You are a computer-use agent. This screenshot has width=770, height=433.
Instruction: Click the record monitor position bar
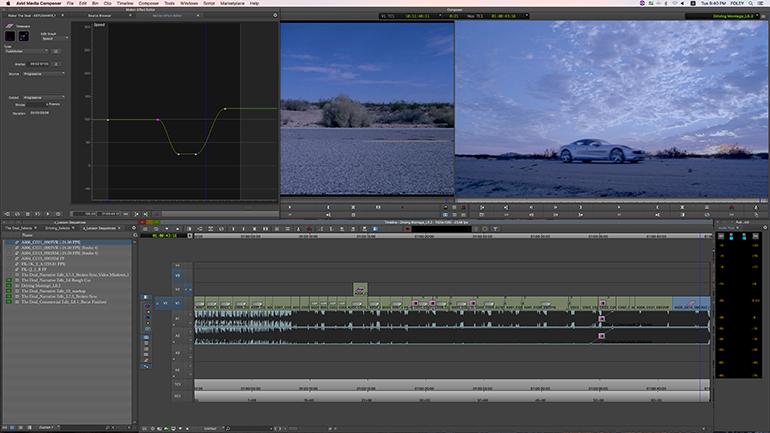coord(611,200)
